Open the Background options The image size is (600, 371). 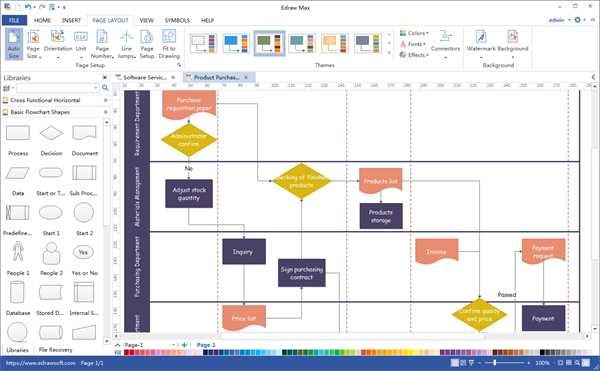click(x=513, y=44)
